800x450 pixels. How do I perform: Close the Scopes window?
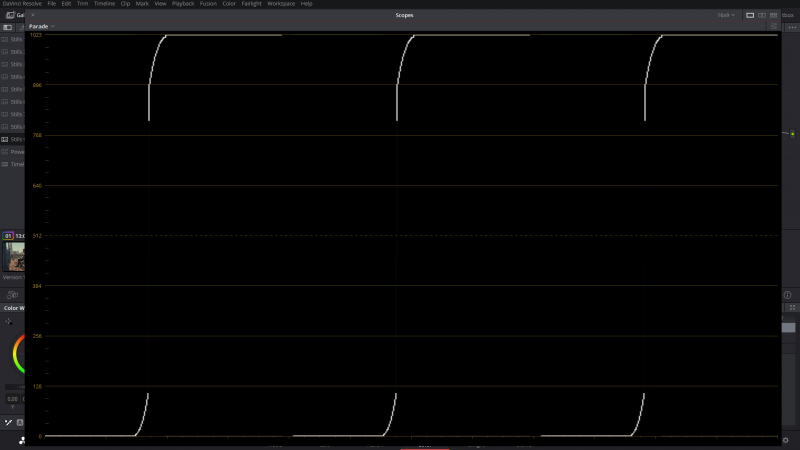click(x=32, y=15)
